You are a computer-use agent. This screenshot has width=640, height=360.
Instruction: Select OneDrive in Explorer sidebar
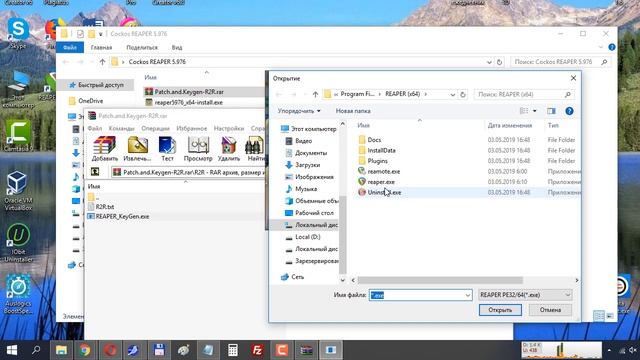[x=86, y=101]
